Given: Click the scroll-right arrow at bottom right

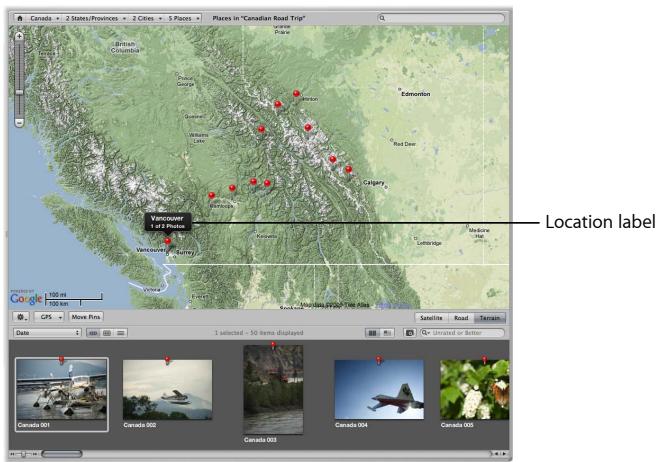Looking at the screenshot, I should pos(504,454).
